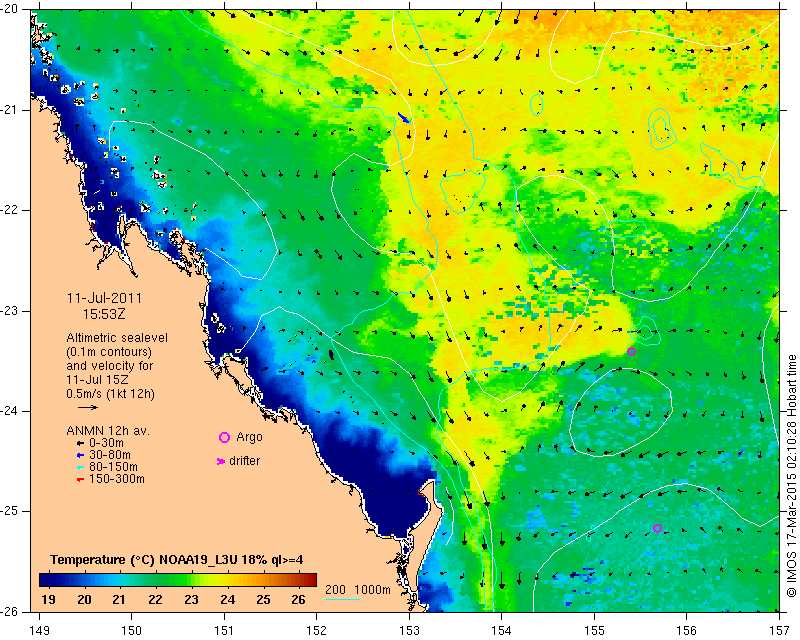
Task: Click the '21' colorbar tick label
Action: pyautogui.click(x=119, y=600)
